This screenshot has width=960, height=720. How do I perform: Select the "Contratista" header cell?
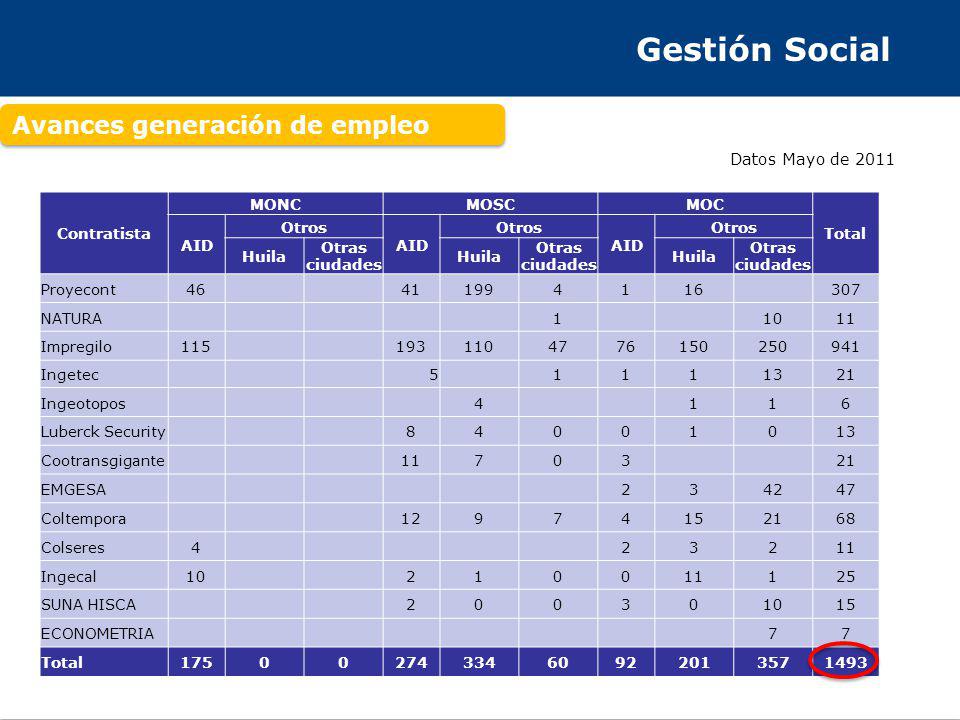[x=103, y=233]
